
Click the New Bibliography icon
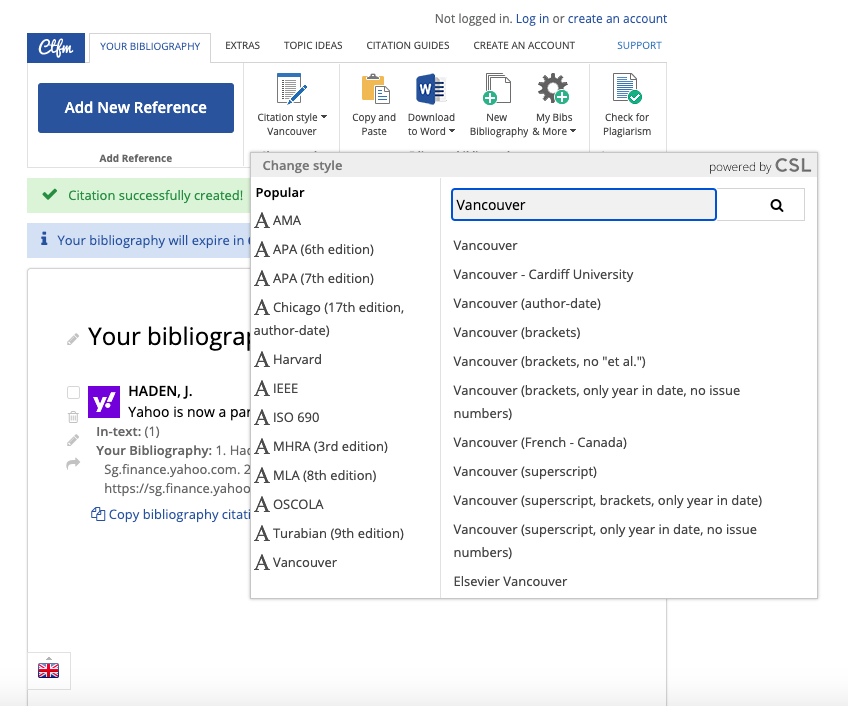pyautogui.click(x=496, y=88)
